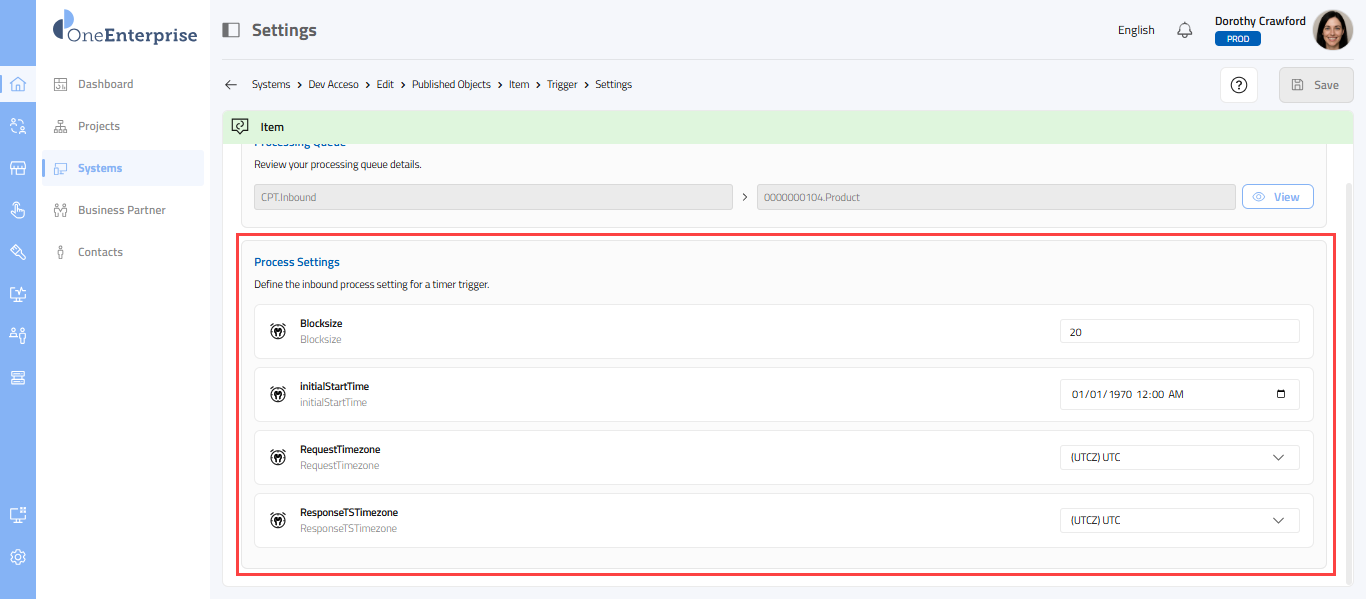Click the Save button
1366x599 pixels.
1315,85
